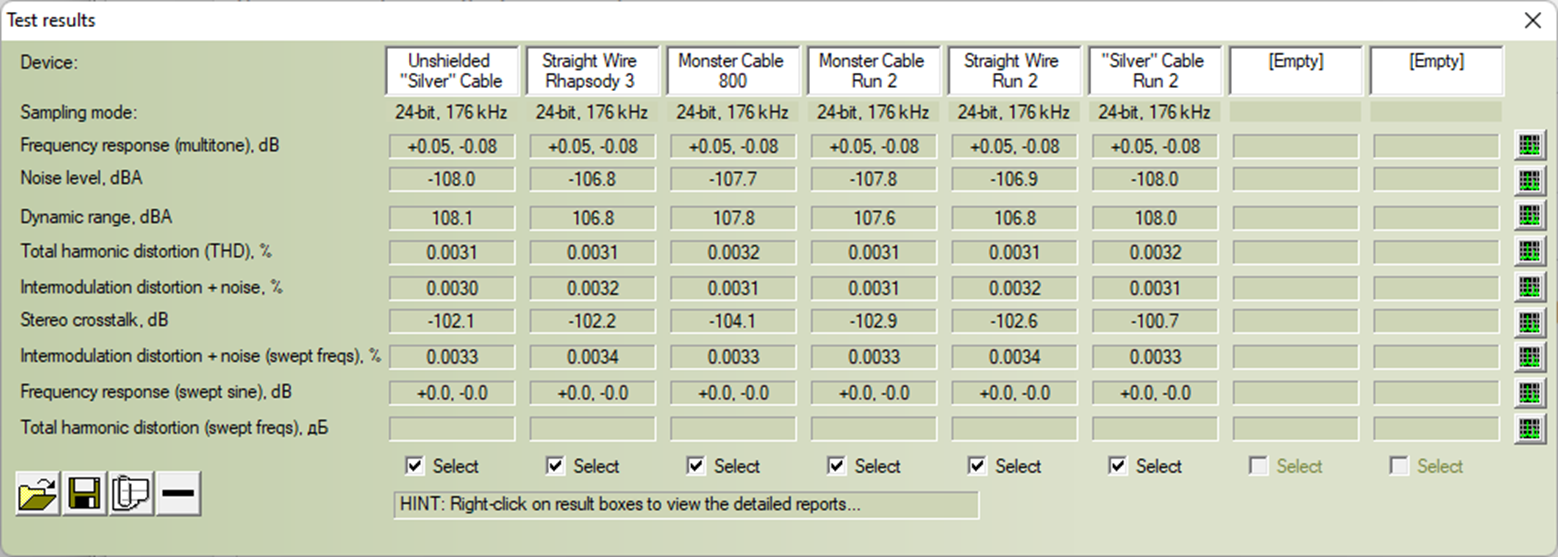The height and width of the screenshot is (557, 1558).
Task: Click the floppy disk save results icon
Action: click(x=84, y=495)
